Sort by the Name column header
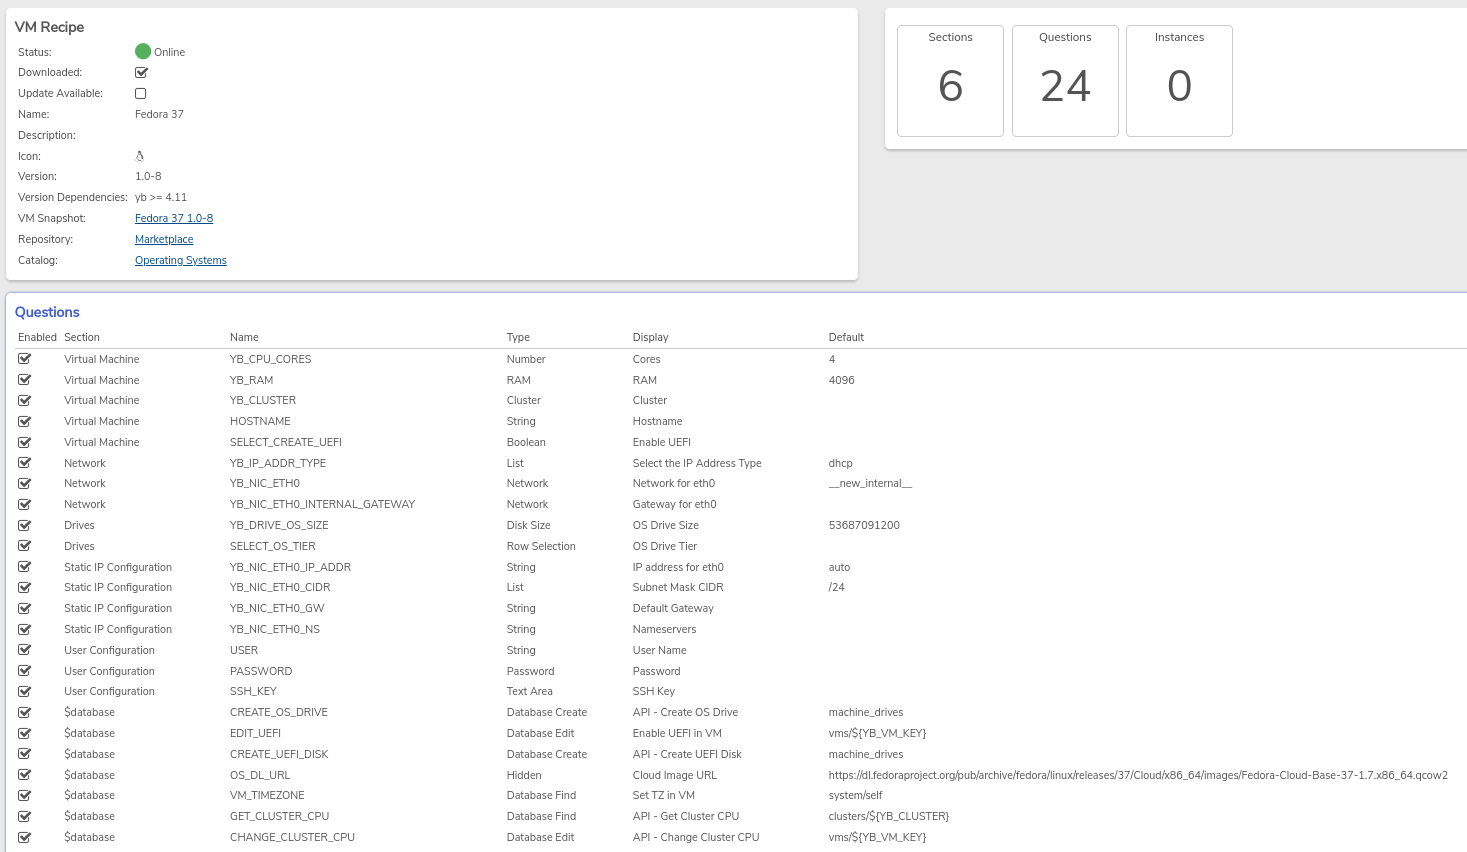The image size is (1467, 852). point(244,337)
